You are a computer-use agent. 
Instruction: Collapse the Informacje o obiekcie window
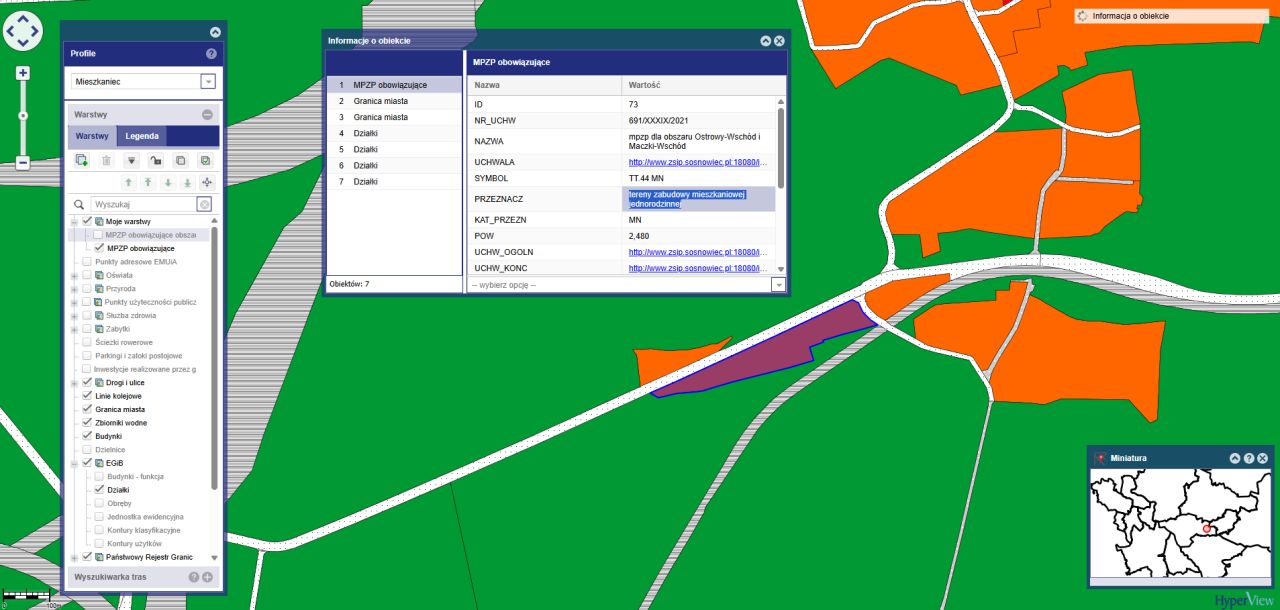point(765,41)
